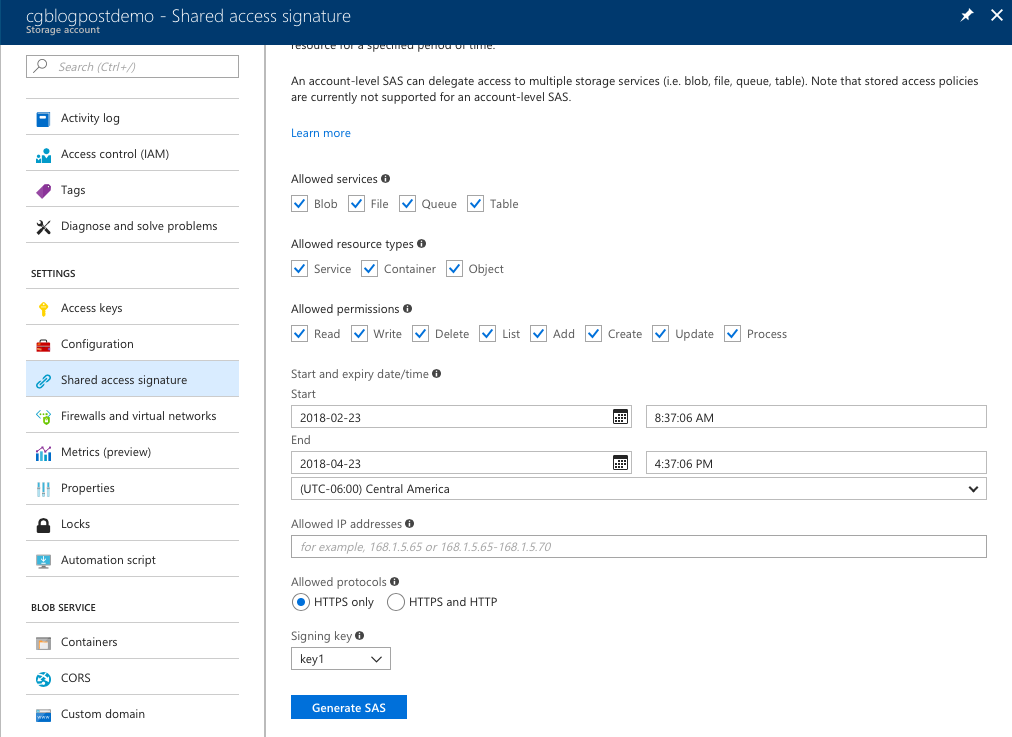Turn off the Process permission checkbox

(x=732, y=334)
